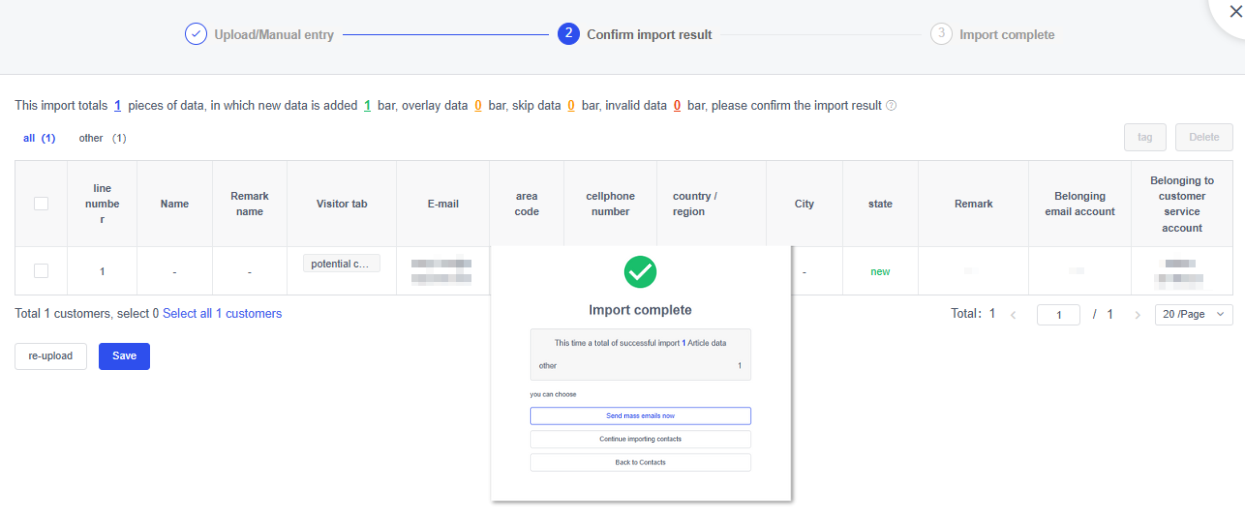The width and height of the screenshot is (1245, 509).
Task: Click Select all 1 customers link
Action: pyautogui.click(x=222, y=314)
